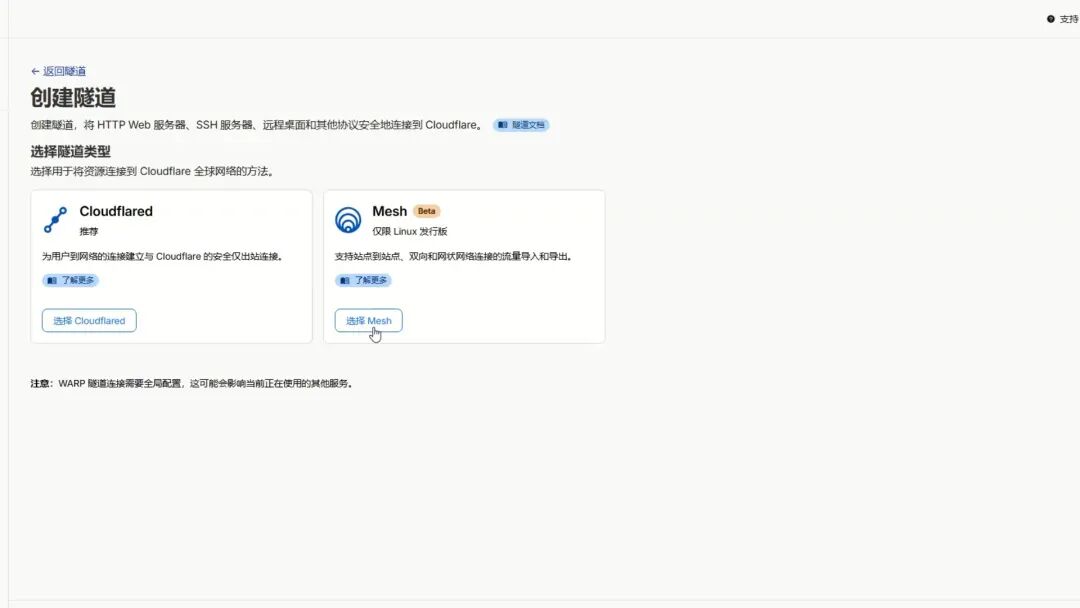
Task: Open 了解更多 under Cloudflared
Action: pos(70,280)
